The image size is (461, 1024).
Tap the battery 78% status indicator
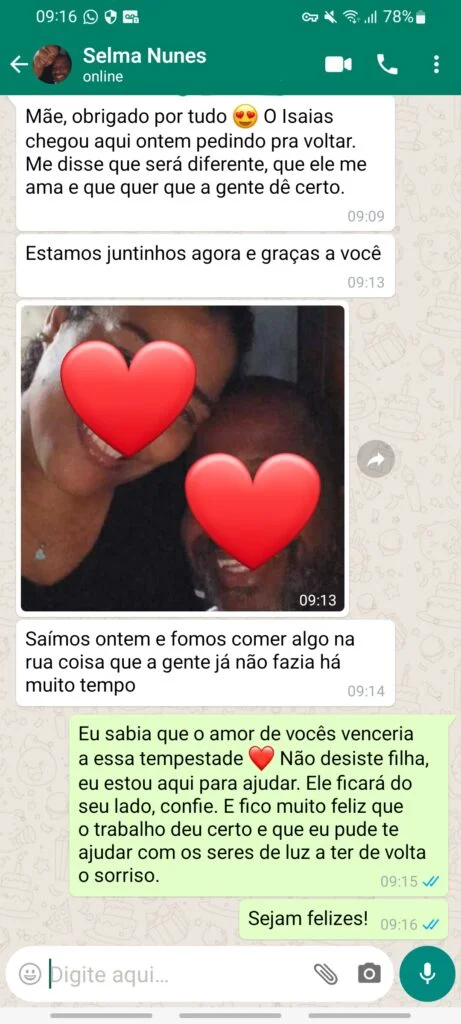click(405, 18)
